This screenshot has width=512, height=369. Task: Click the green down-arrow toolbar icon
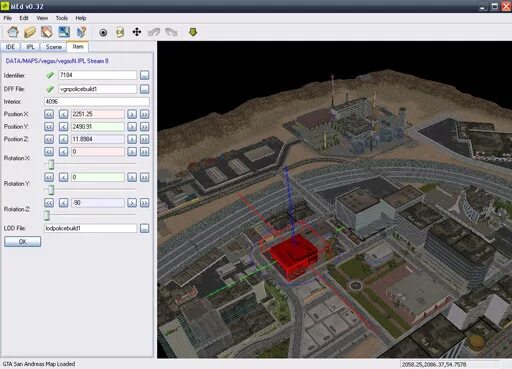click(193, 32)
